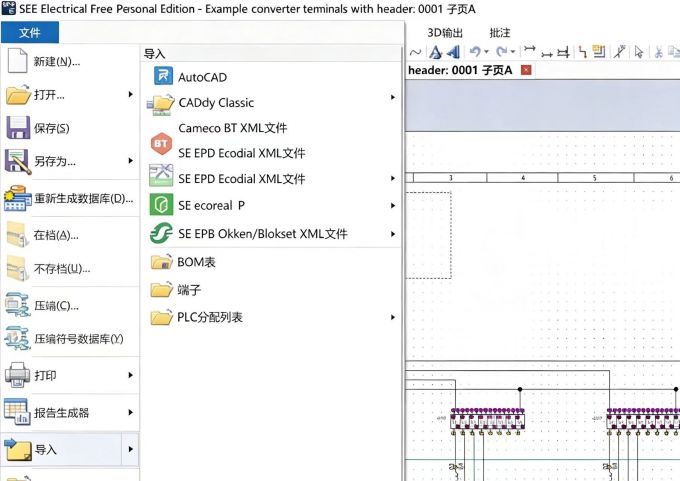
Task: Choose Cameco BT XML文件 import entry
Action: [232, 128]
